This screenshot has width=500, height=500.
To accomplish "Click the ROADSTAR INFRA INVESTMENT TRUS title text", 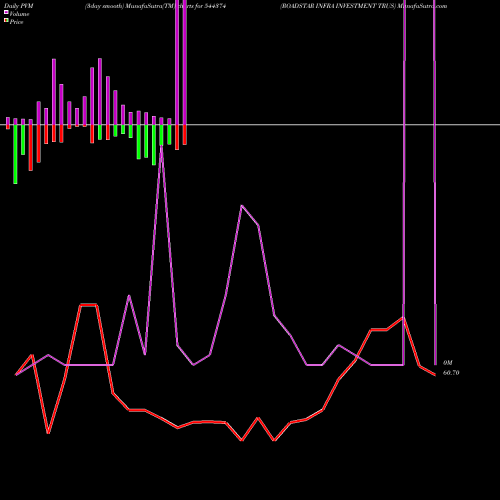I will (338, 6).
